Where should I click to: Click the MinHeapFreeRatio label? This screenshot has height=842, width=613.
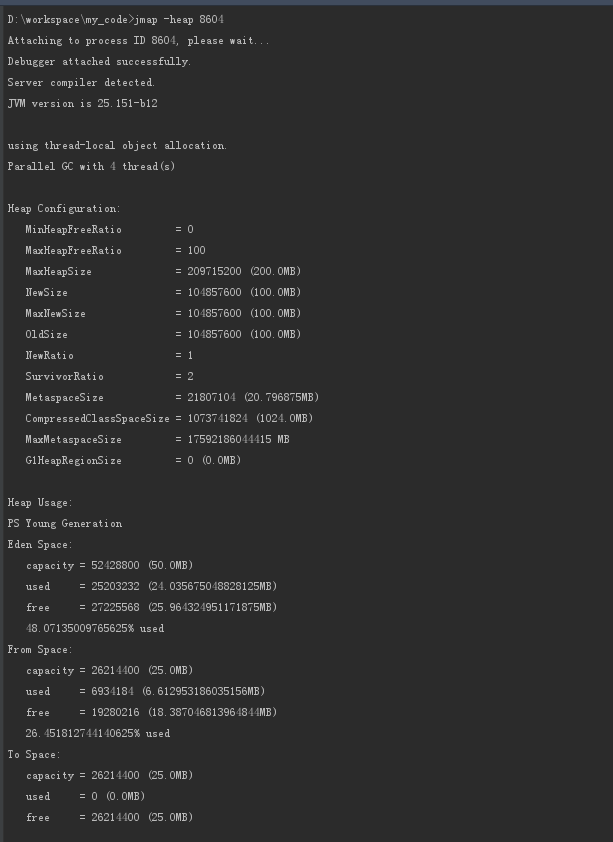74,229
